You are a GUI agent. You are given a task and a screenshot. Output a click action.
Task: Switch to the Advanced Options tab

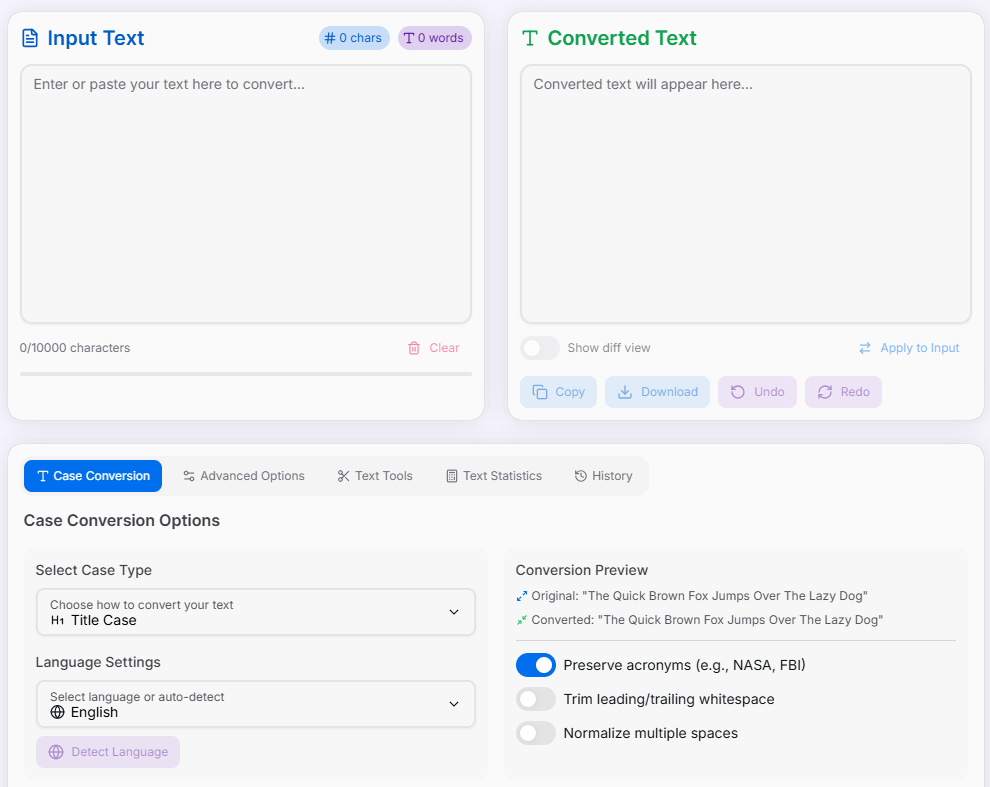pos(244,476)
